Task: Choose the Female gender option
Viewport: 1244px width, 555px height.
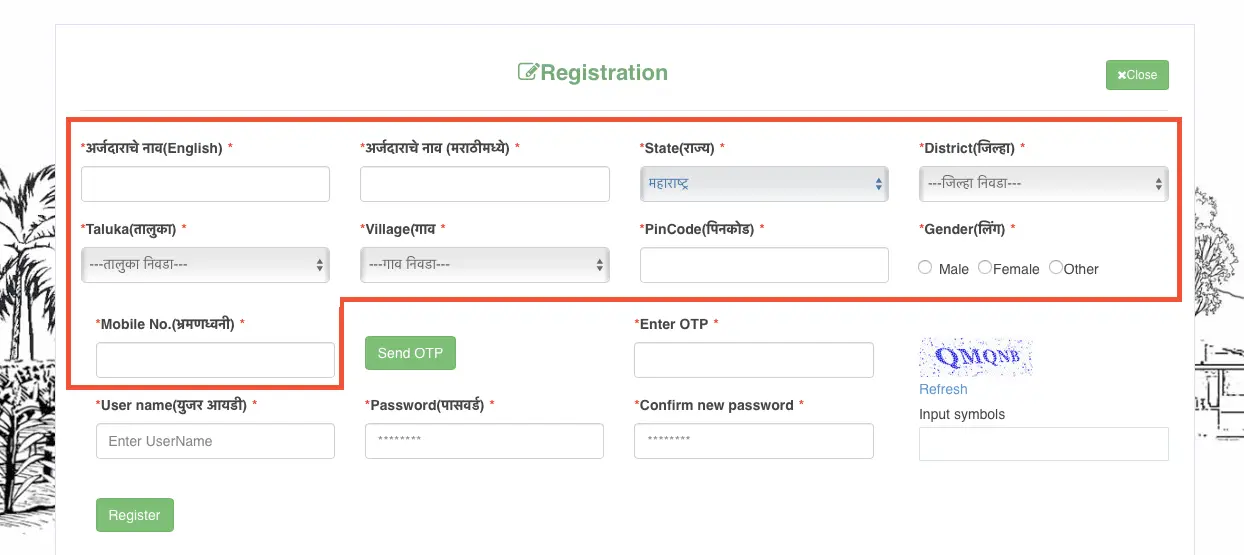Action: 985,268
